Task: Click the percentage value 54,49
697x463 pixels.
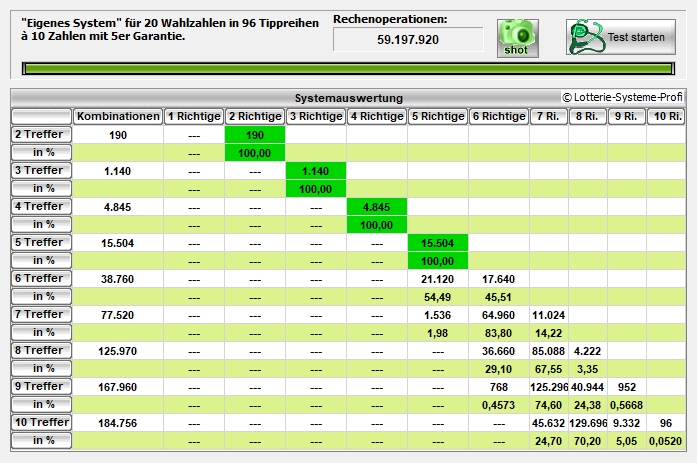Action: [437, 297]
